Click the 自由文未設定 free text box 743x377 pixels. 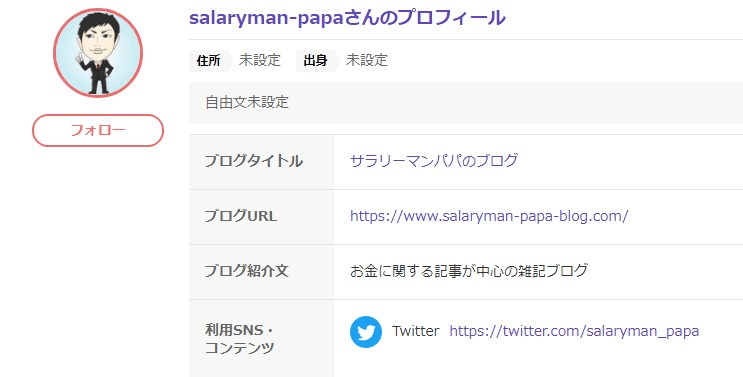click(x=466, y=103)
